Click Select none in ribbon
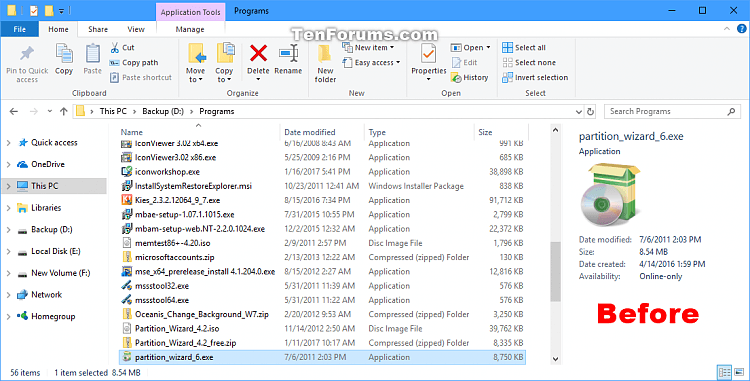This screenshot has width=750, height=381. coord(529,63)
